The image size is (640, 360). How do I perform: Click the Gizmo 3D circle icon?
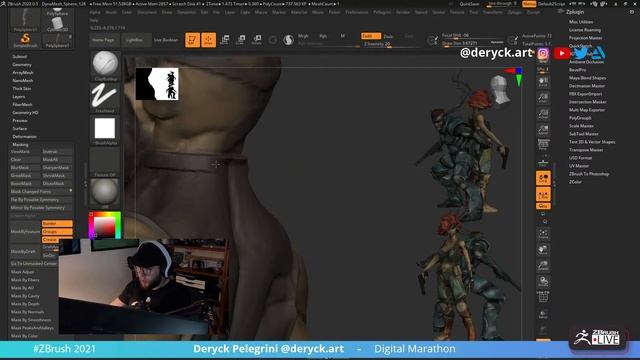click(x=273, y=40)
